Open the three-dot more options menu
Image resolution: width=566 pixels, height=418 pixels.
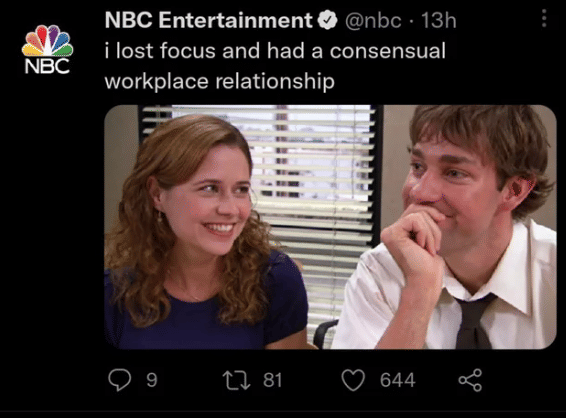[x=544, y=18]
